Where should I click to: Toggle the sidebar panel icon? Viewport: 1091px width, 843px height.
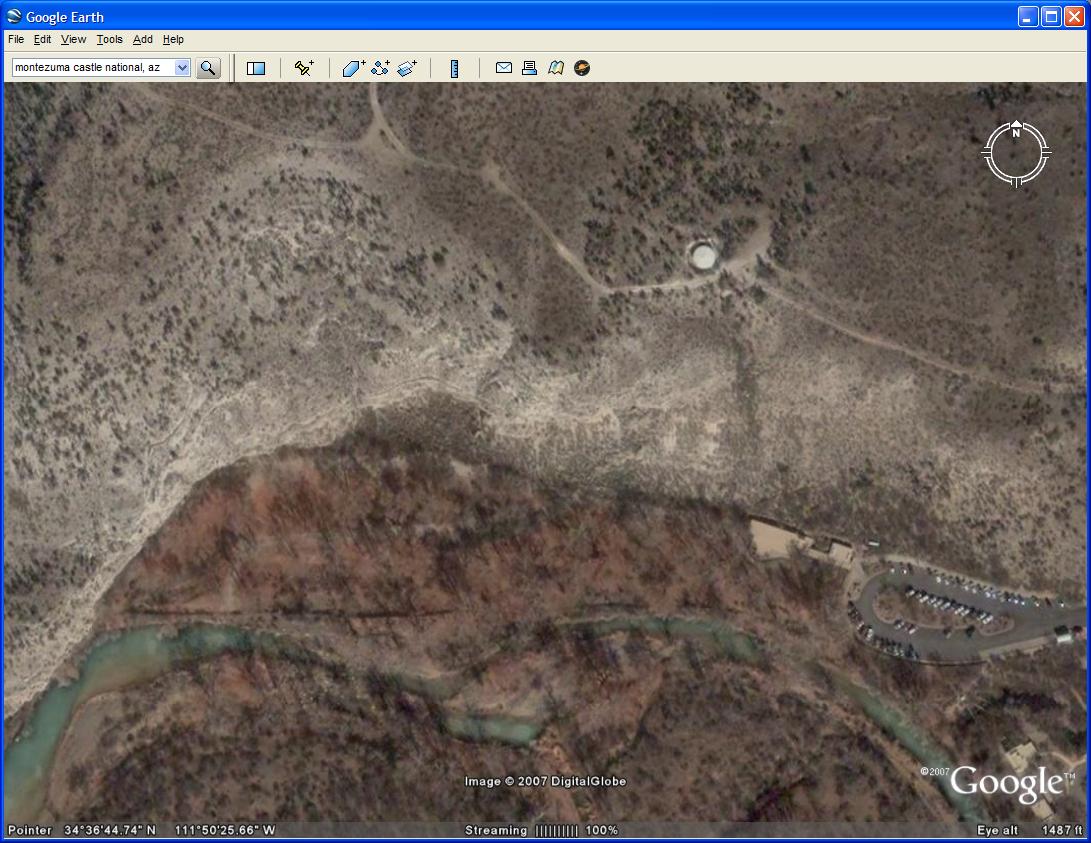(x=256, y=68)
